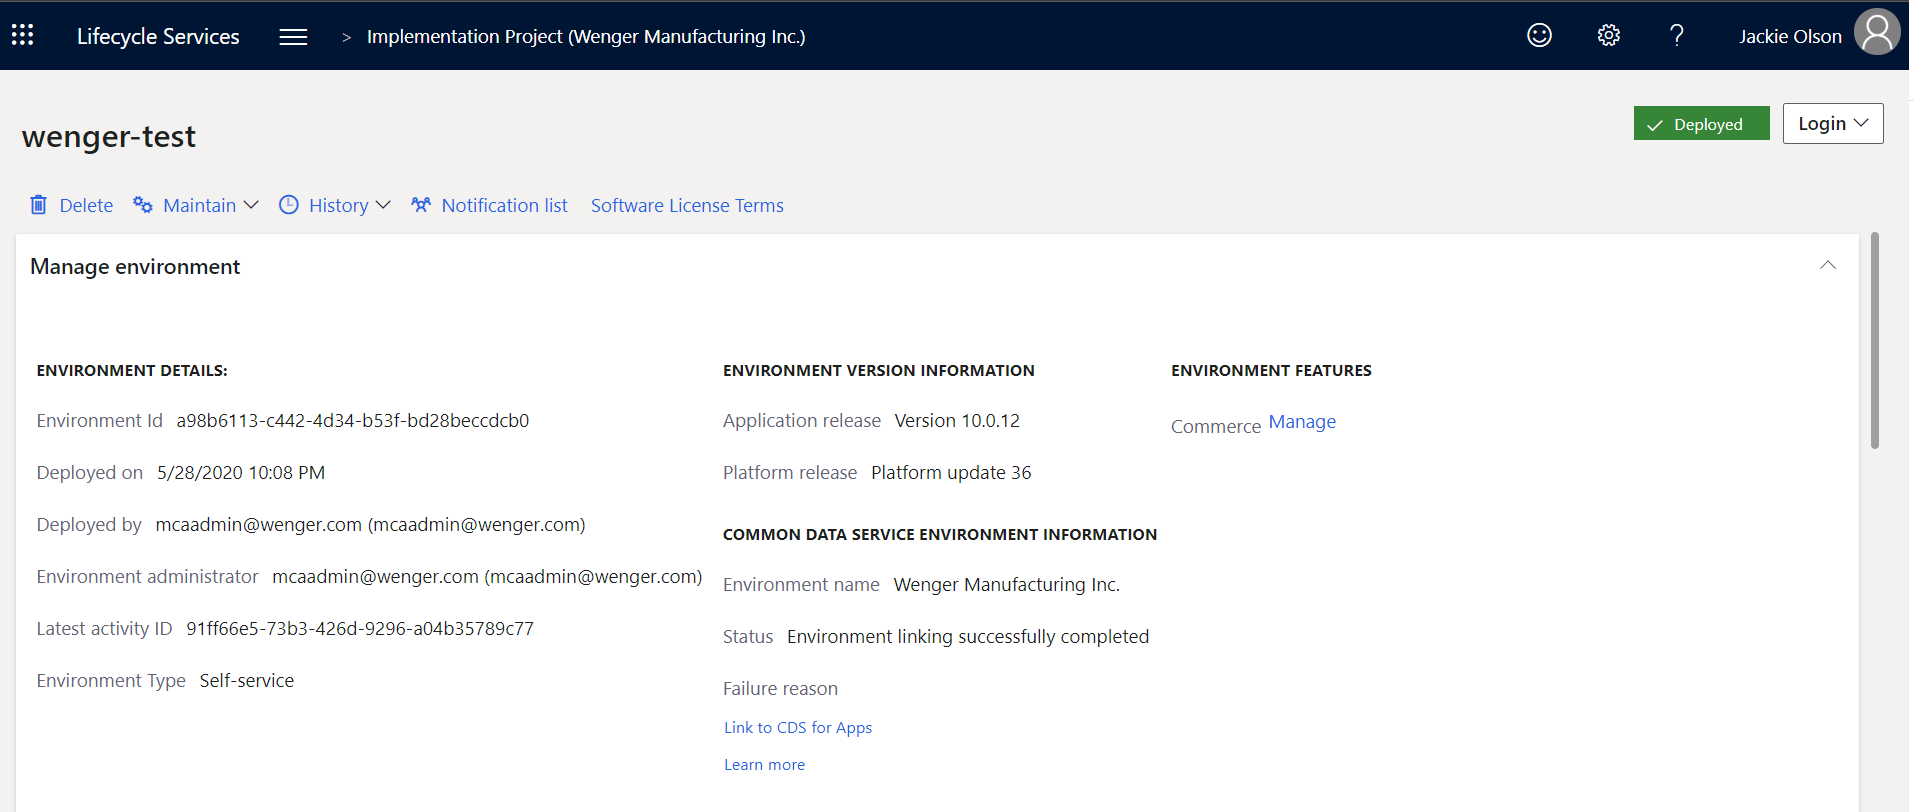Open Software License Terms

point(687,205)
